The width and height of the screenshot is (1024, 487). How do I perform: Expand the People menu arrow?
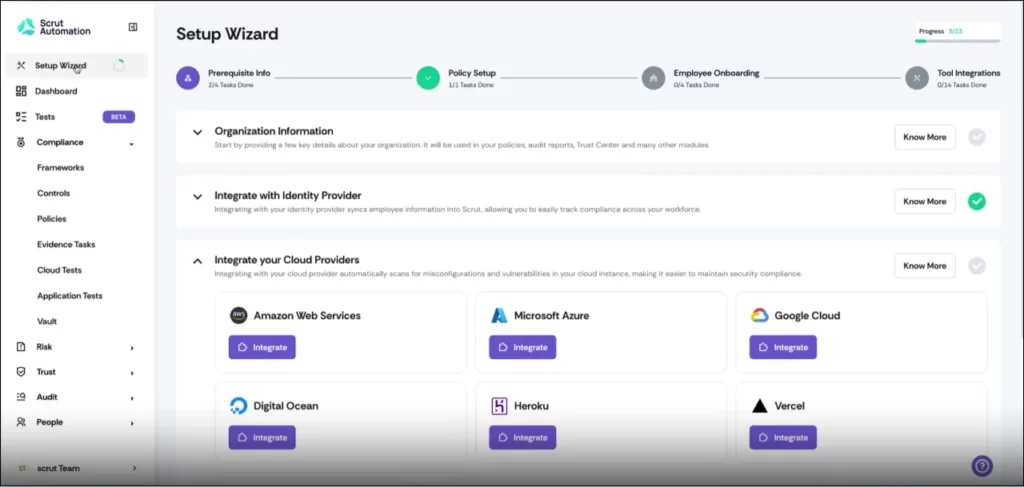pyautogui.click(x=131, y=423)
